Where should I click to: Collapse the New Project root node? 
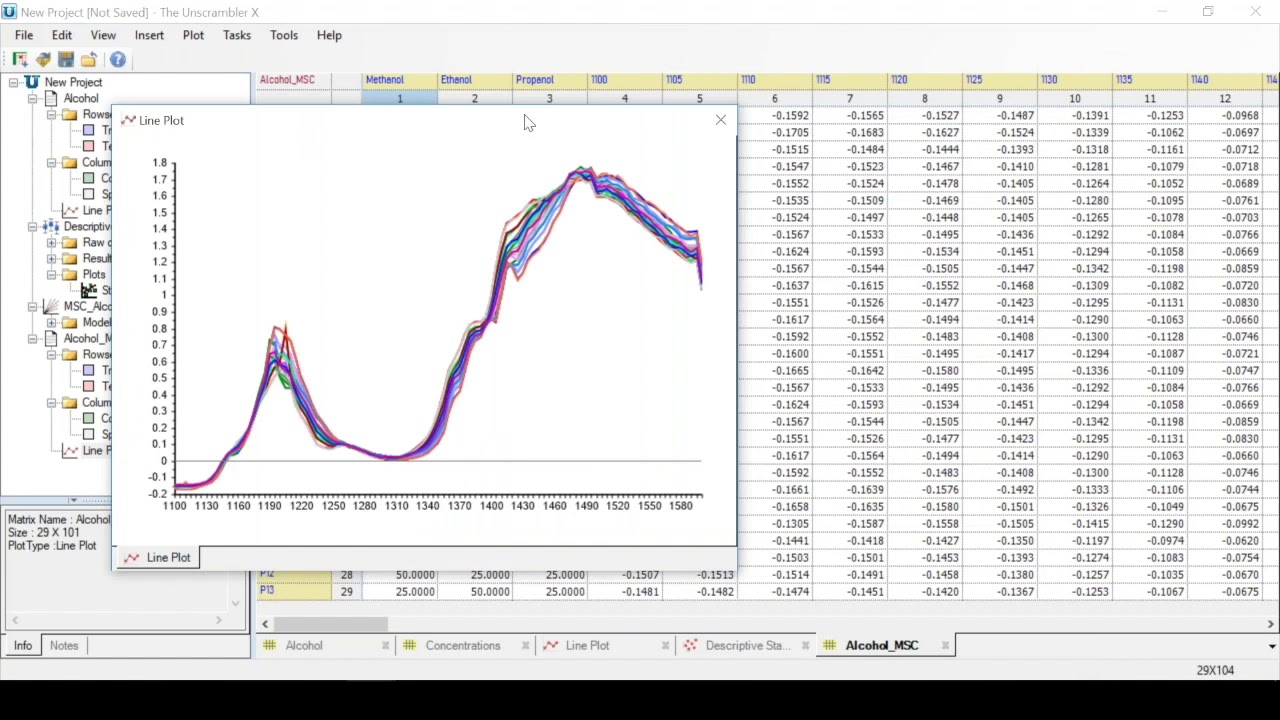pyautogui.click(x=13, y=82)
